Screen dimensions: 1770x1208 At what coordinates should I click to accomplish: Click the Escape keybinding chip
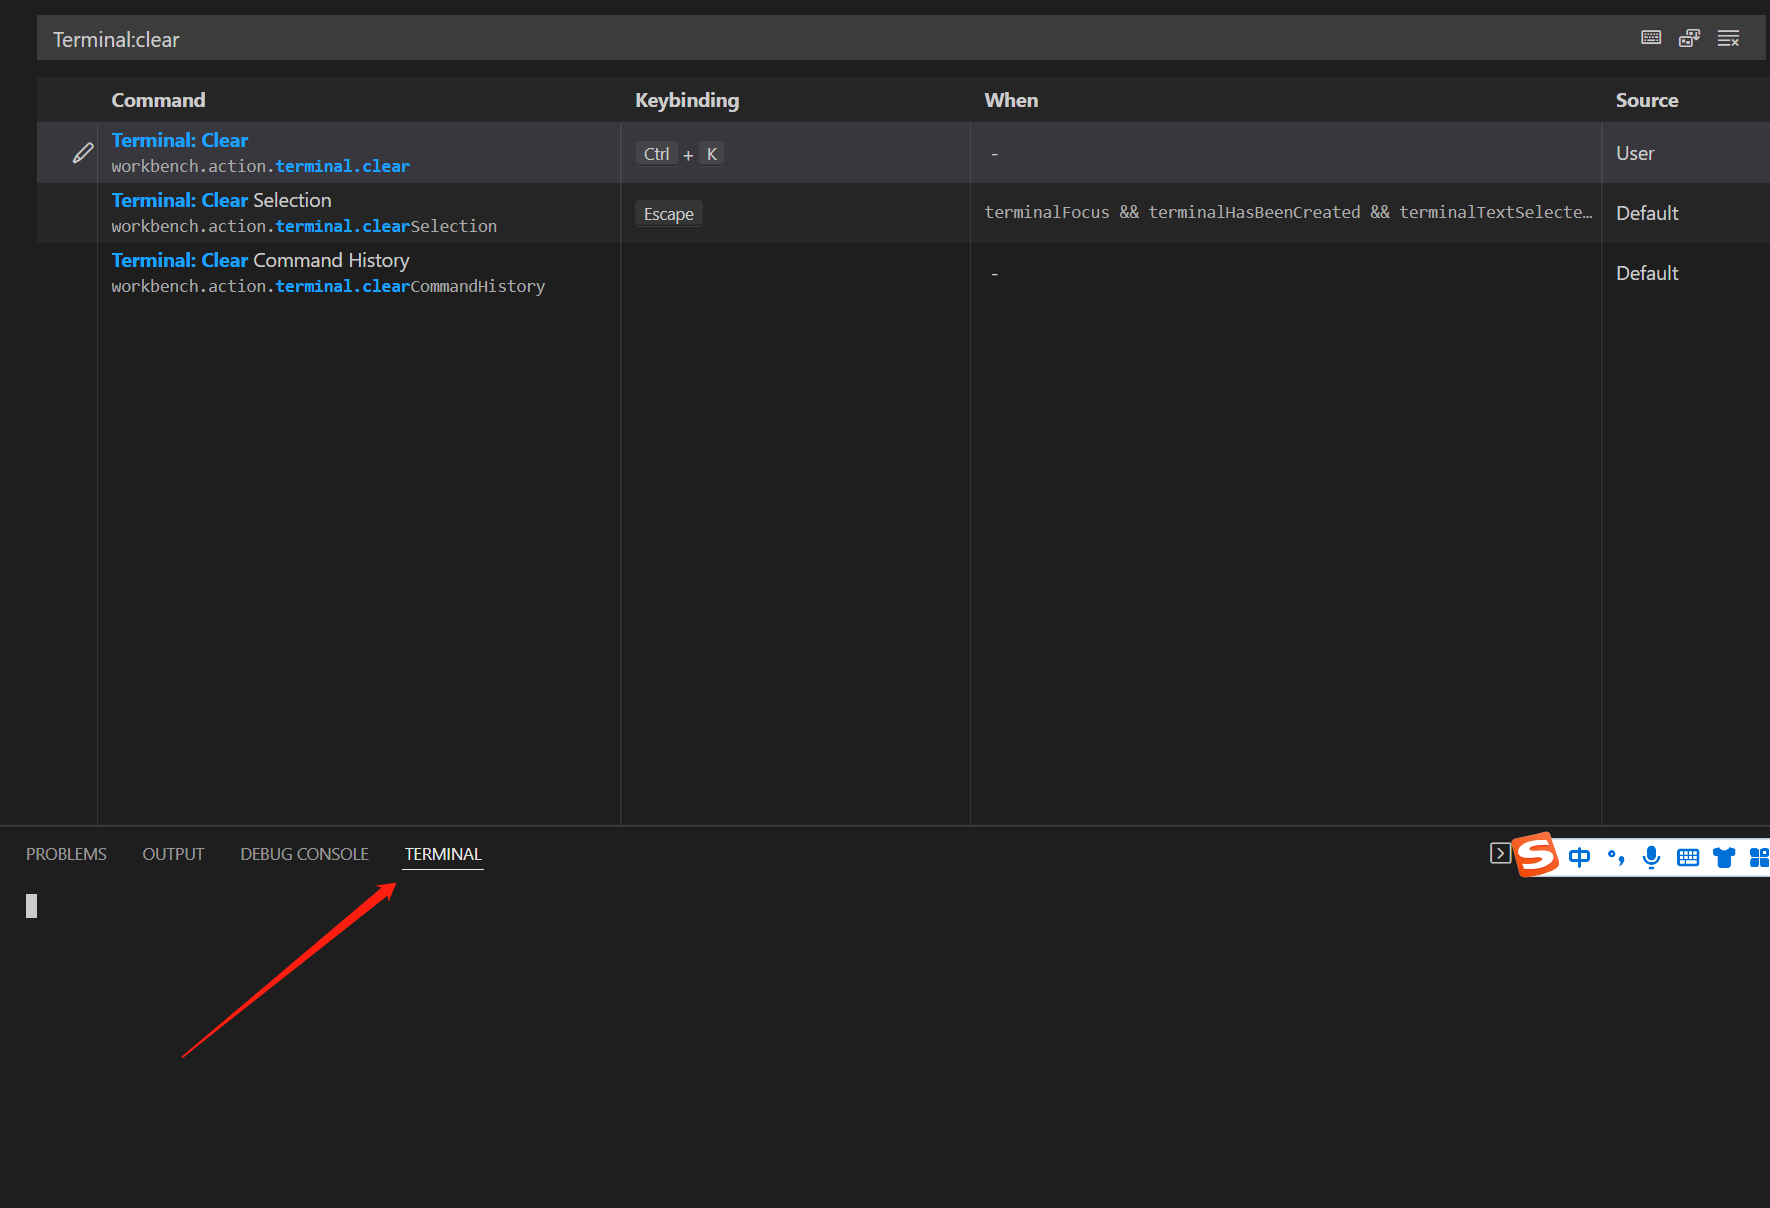pyautogui.click(x=668, y=213)
